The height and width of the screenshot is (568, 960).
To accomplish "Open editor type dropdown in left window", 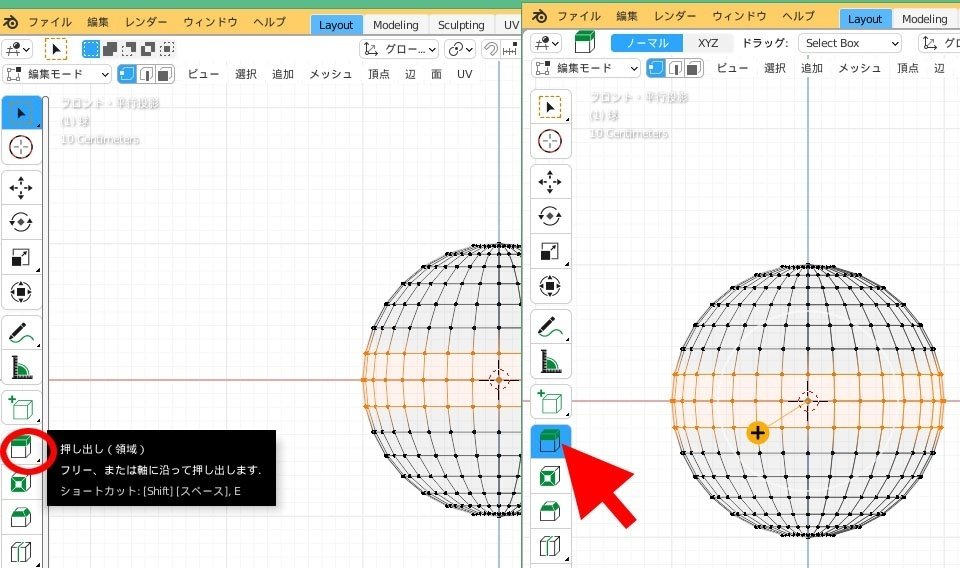I will 17,49.
